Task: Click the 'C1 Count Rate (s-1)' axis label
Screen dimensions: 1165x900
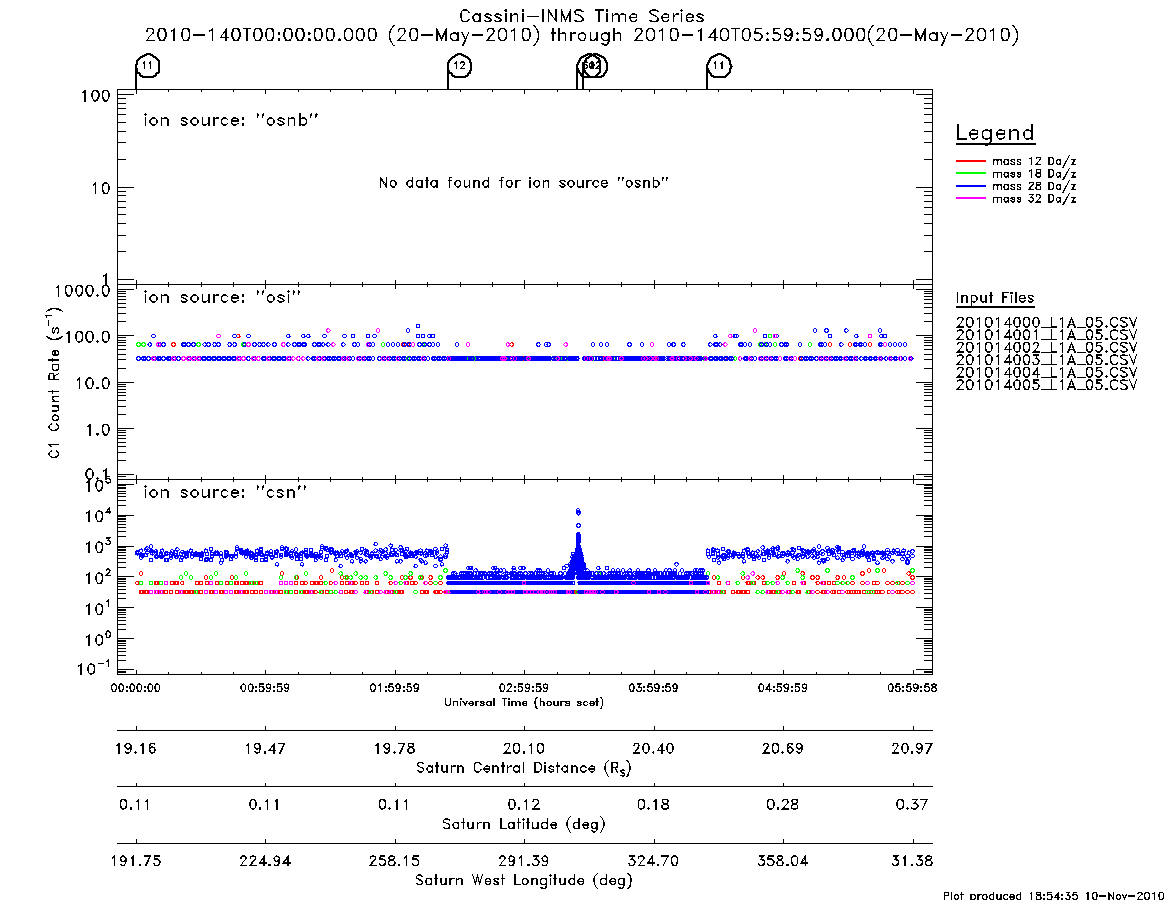Action: 55,381
